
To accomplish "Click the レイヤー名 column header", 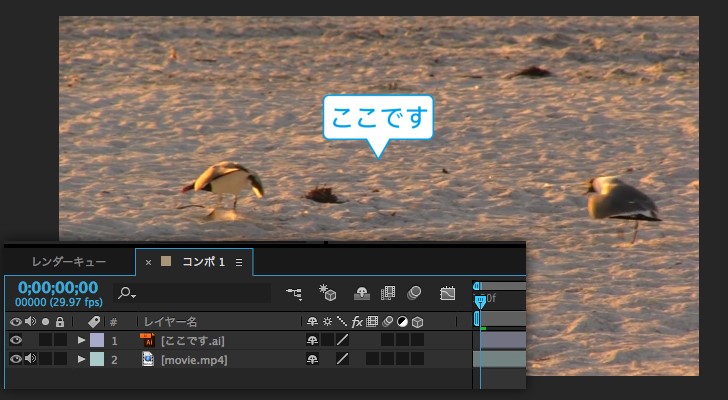I will [x=170, y=322].
